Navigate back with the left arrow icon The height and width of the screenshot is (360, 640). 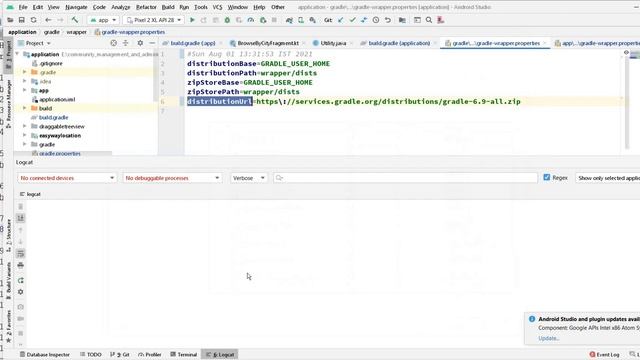coord(48,20)
